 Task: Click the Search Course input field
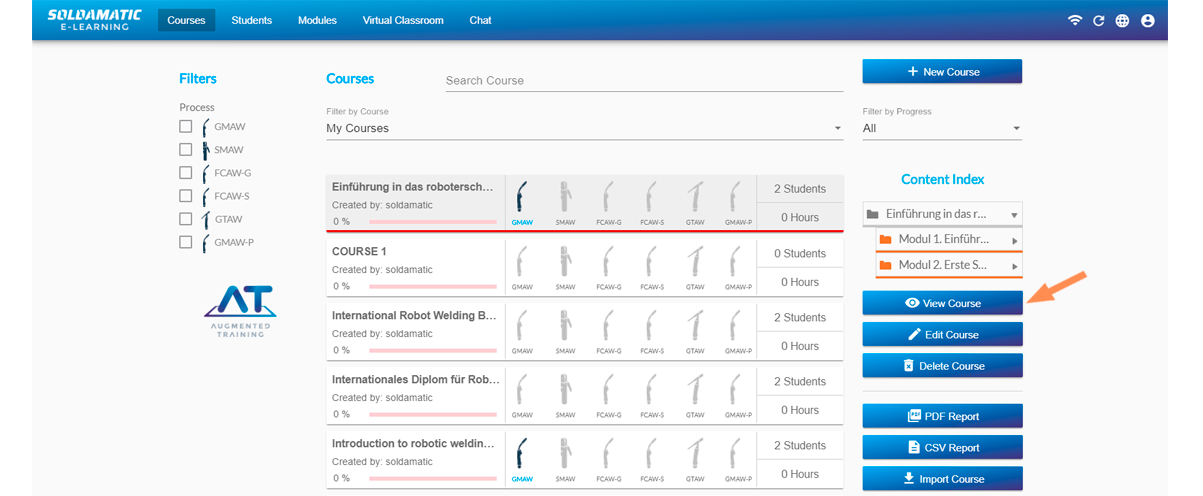(644, 80)
